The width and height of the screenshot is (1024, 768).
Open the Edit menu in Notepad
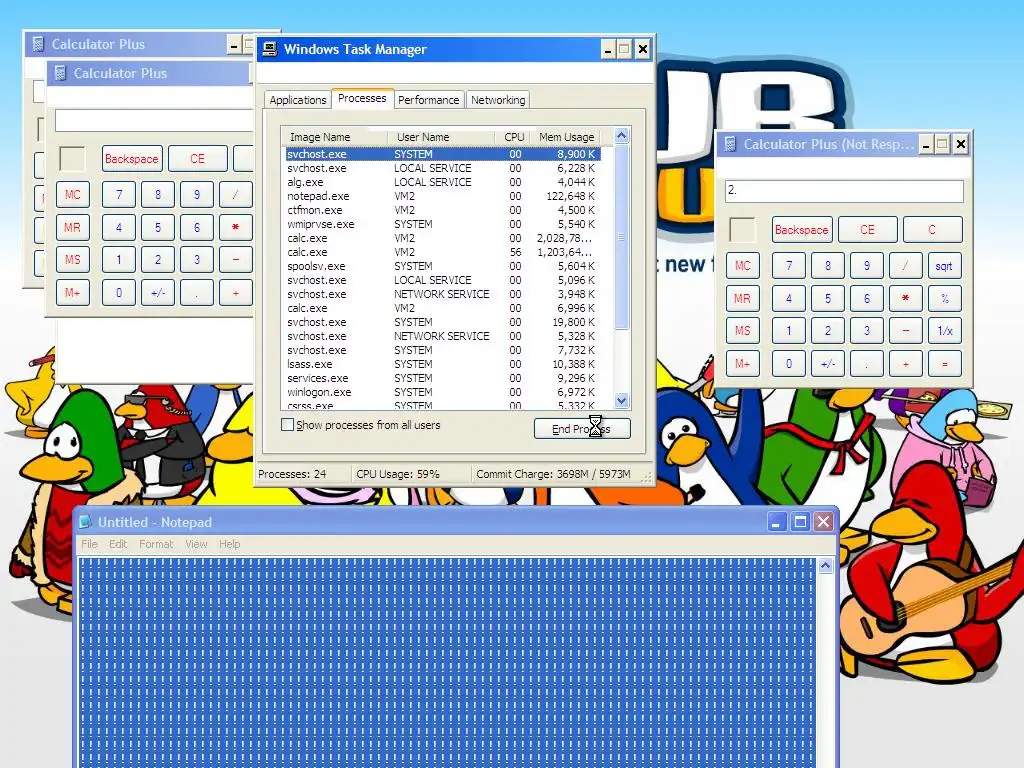coord(118,544)
